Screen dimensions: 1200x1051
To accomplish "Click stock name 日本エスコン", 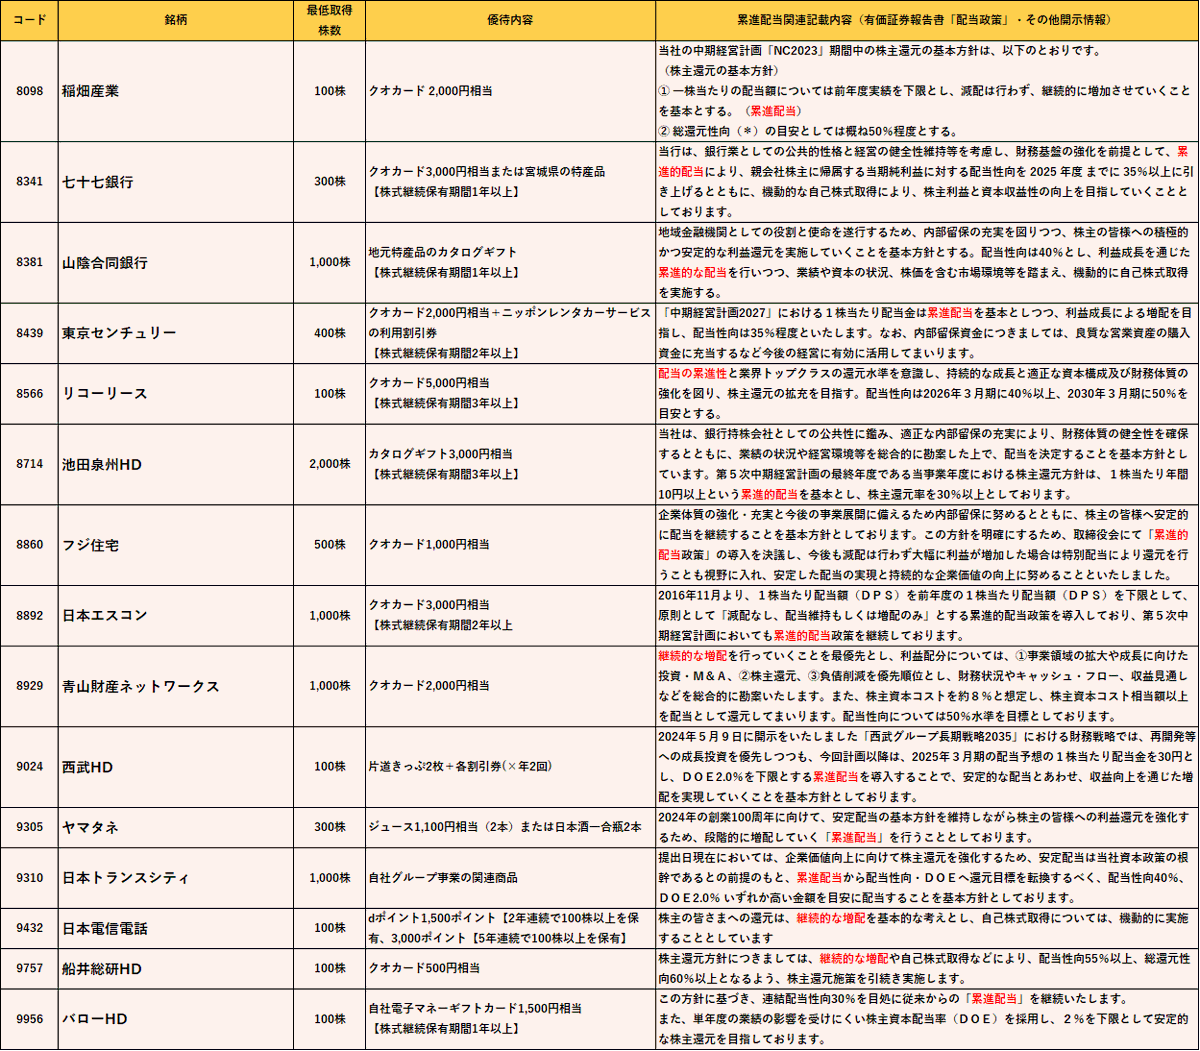I will 104,616.
